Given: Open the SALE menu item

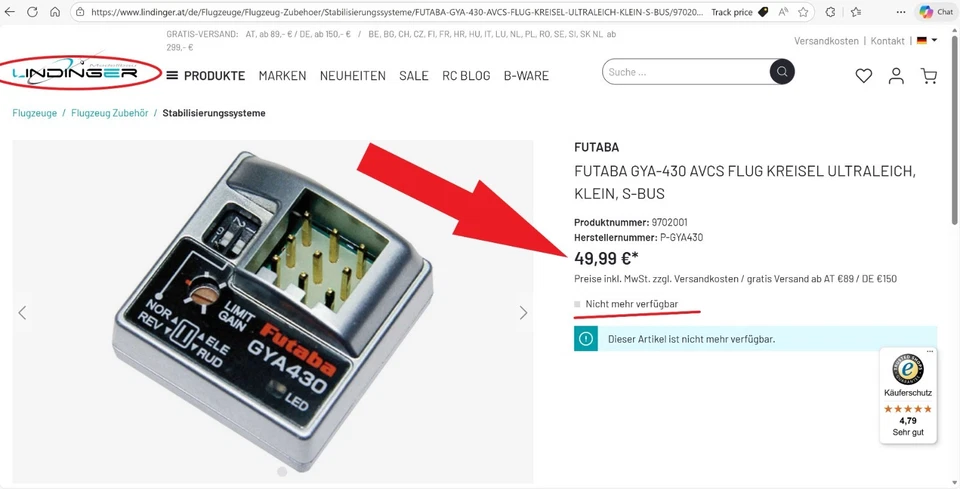Looking at the screenshot, I should (414, 76).
